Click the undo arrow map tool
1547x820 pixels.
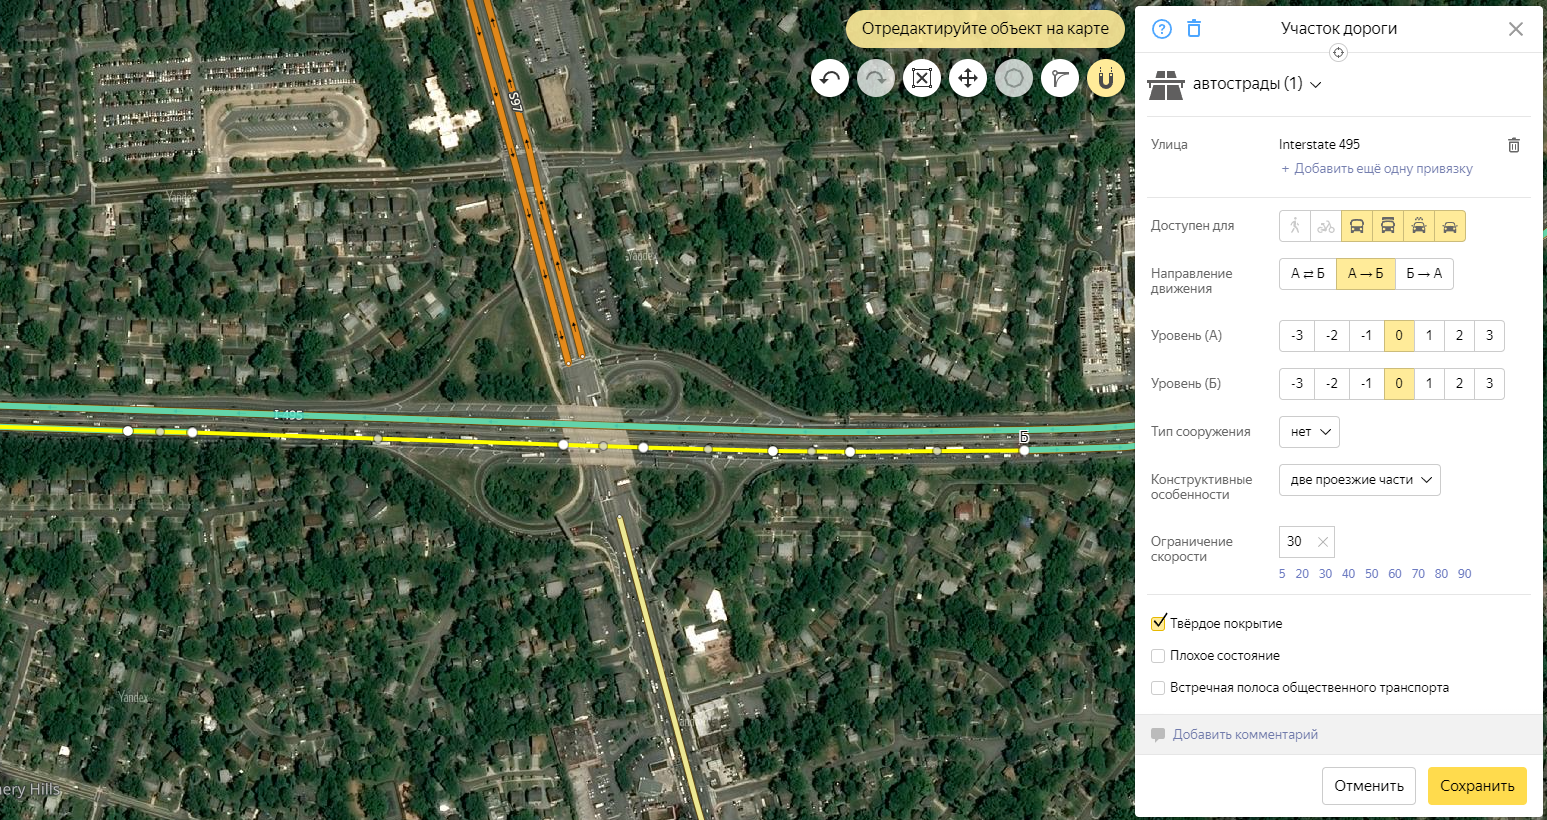tap(830, 78)
